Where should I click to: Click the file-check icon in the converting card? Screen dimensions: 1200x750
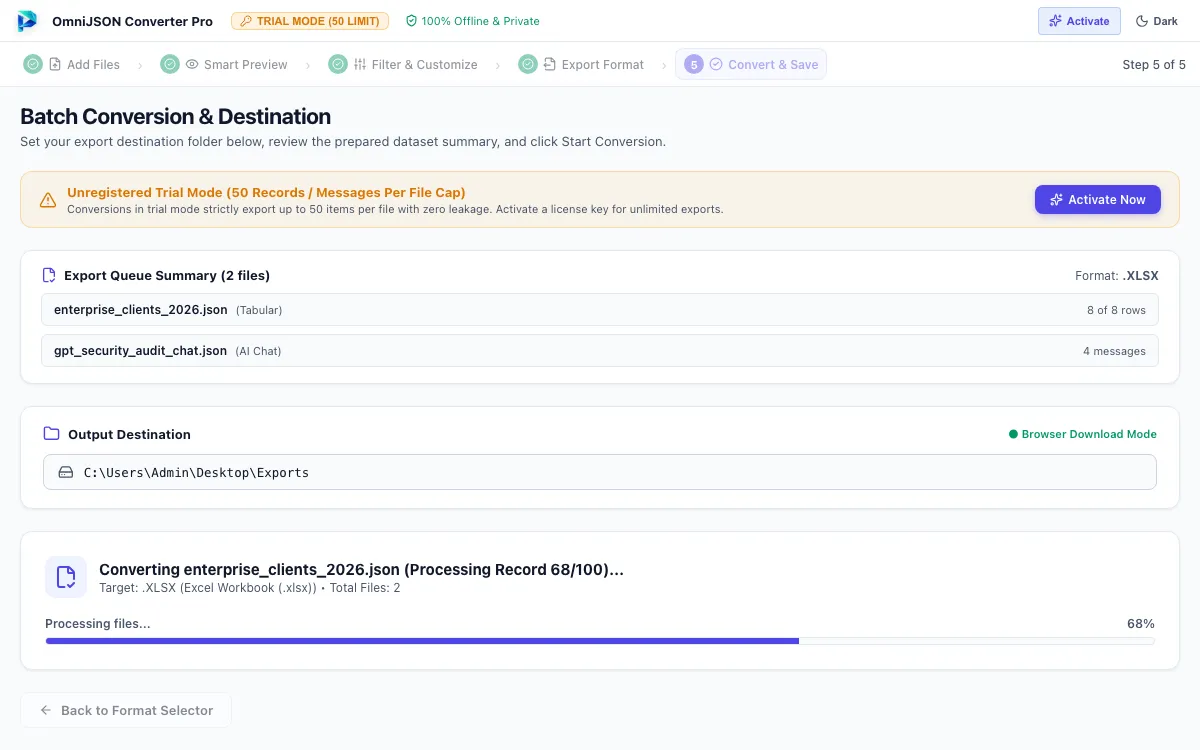pos(66,577)
